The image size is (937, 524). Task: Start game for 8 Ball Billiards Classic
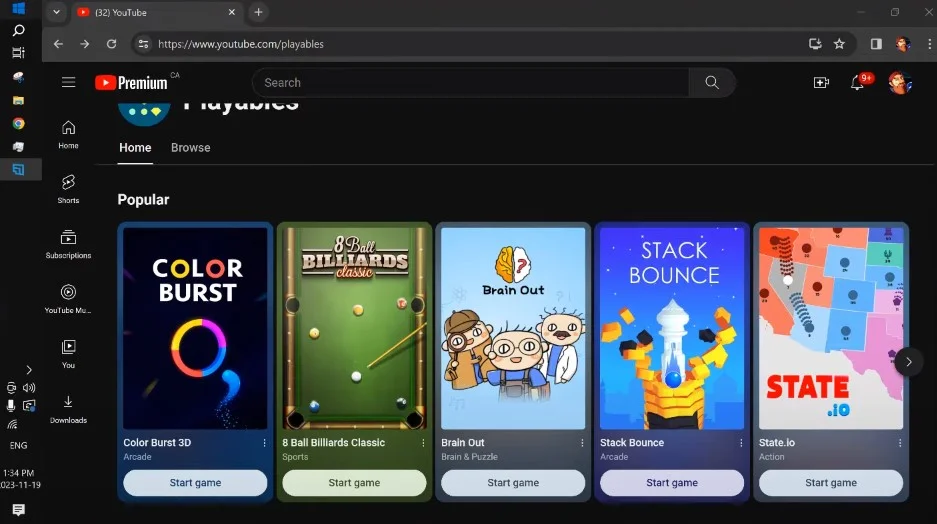[x=354, y=483]
